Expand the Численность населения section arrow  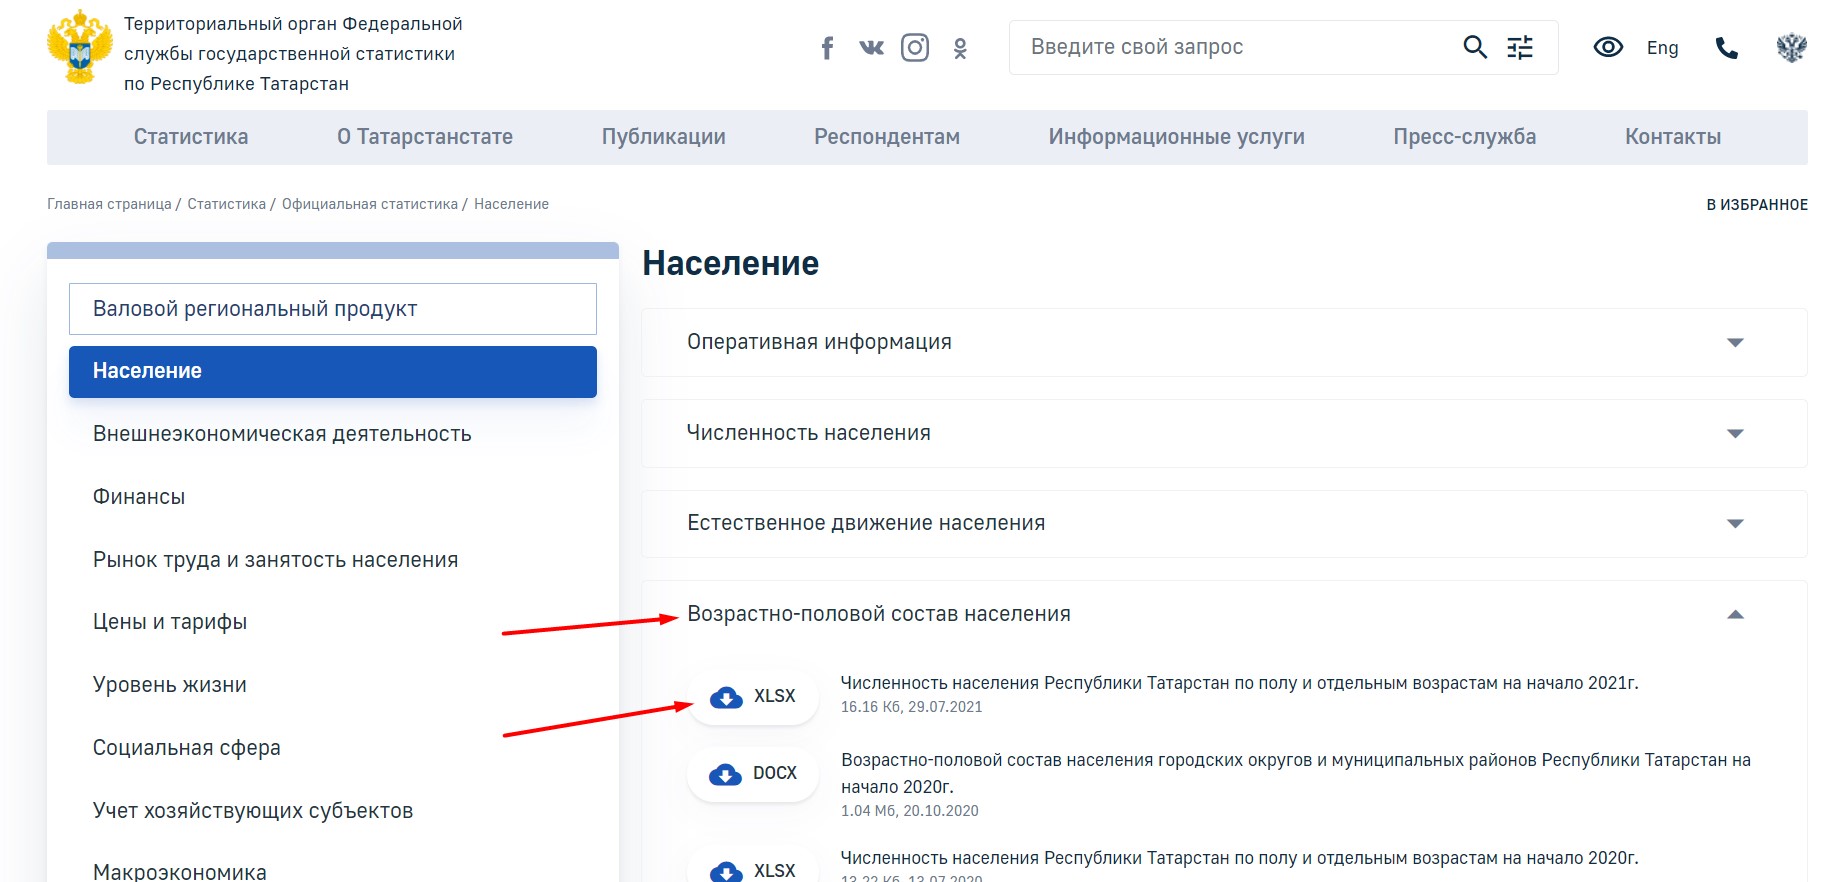(1735, 434)
